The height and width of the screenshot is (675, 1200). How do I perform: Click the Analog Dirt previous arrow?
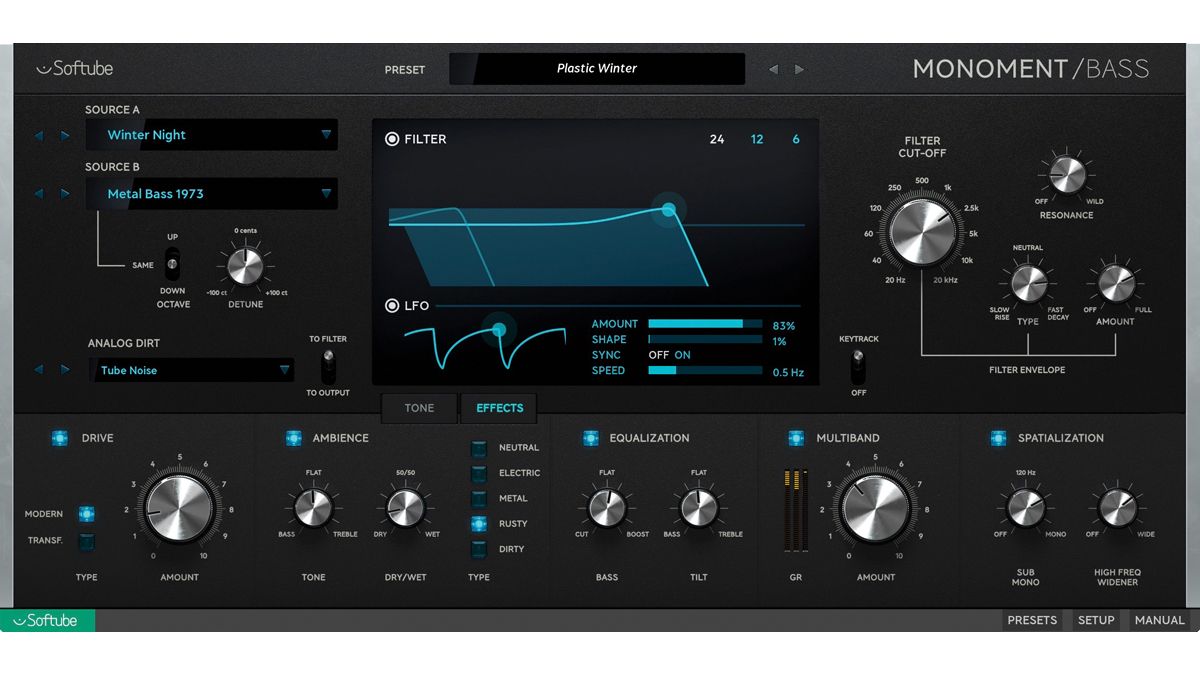(x=39, y=370)
